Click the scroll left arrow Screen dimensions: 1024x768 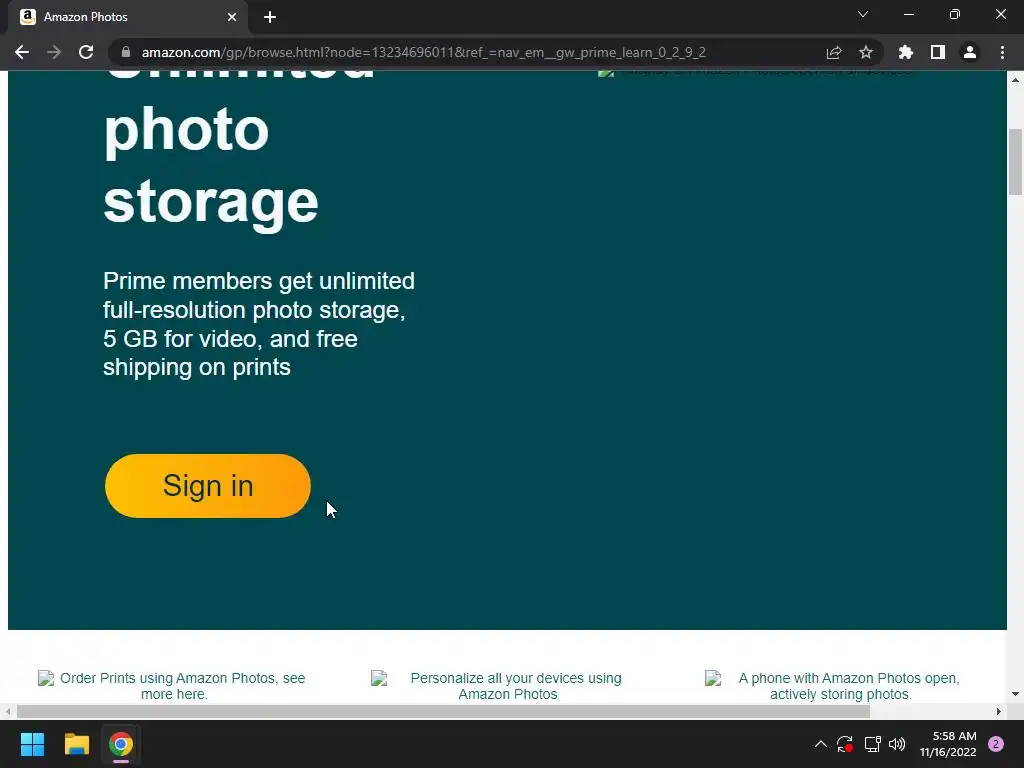(8, 711)
